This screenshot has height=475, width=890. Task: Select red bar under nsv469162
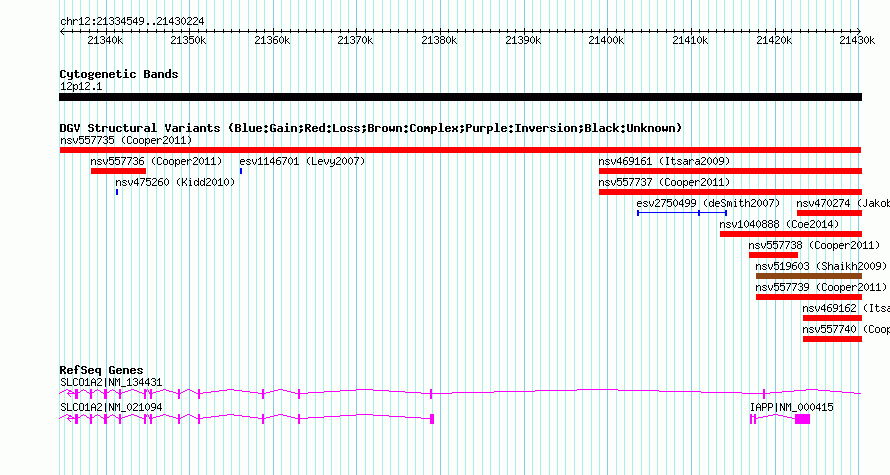pos(832,318)
